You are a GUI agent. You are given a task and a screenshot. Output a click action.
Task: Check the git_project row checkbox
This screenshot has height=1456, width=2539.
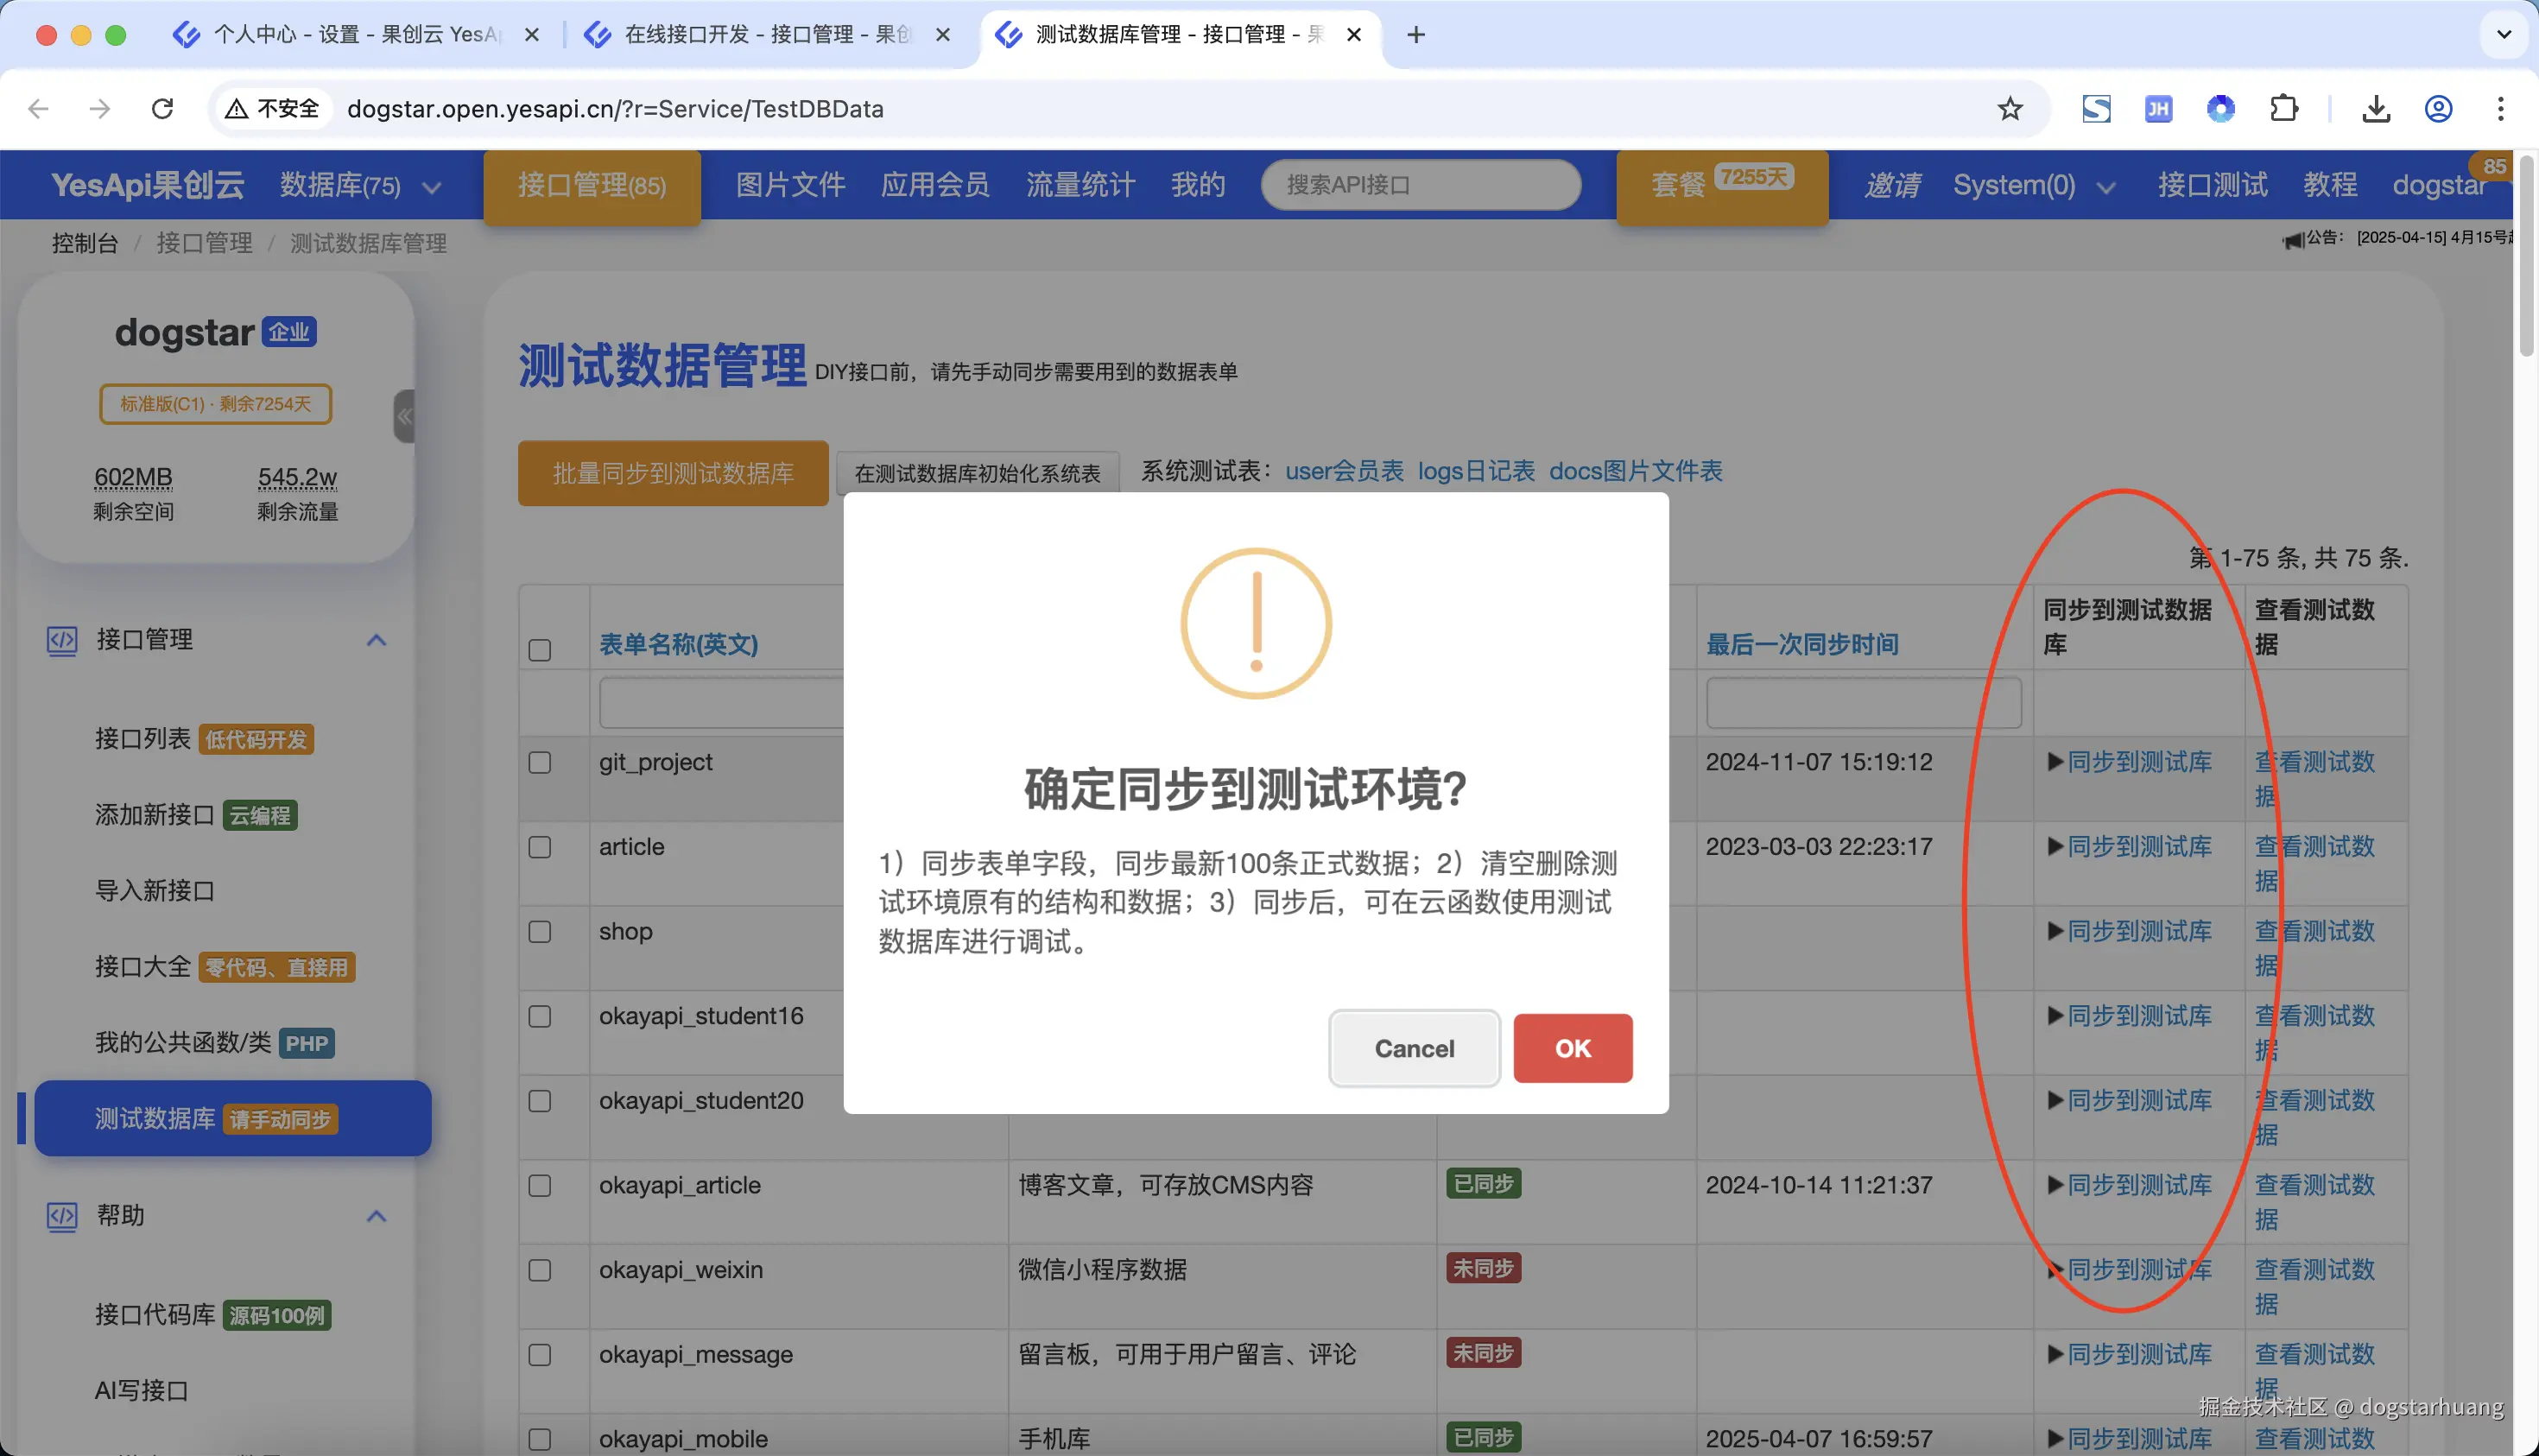coord(540,763)
